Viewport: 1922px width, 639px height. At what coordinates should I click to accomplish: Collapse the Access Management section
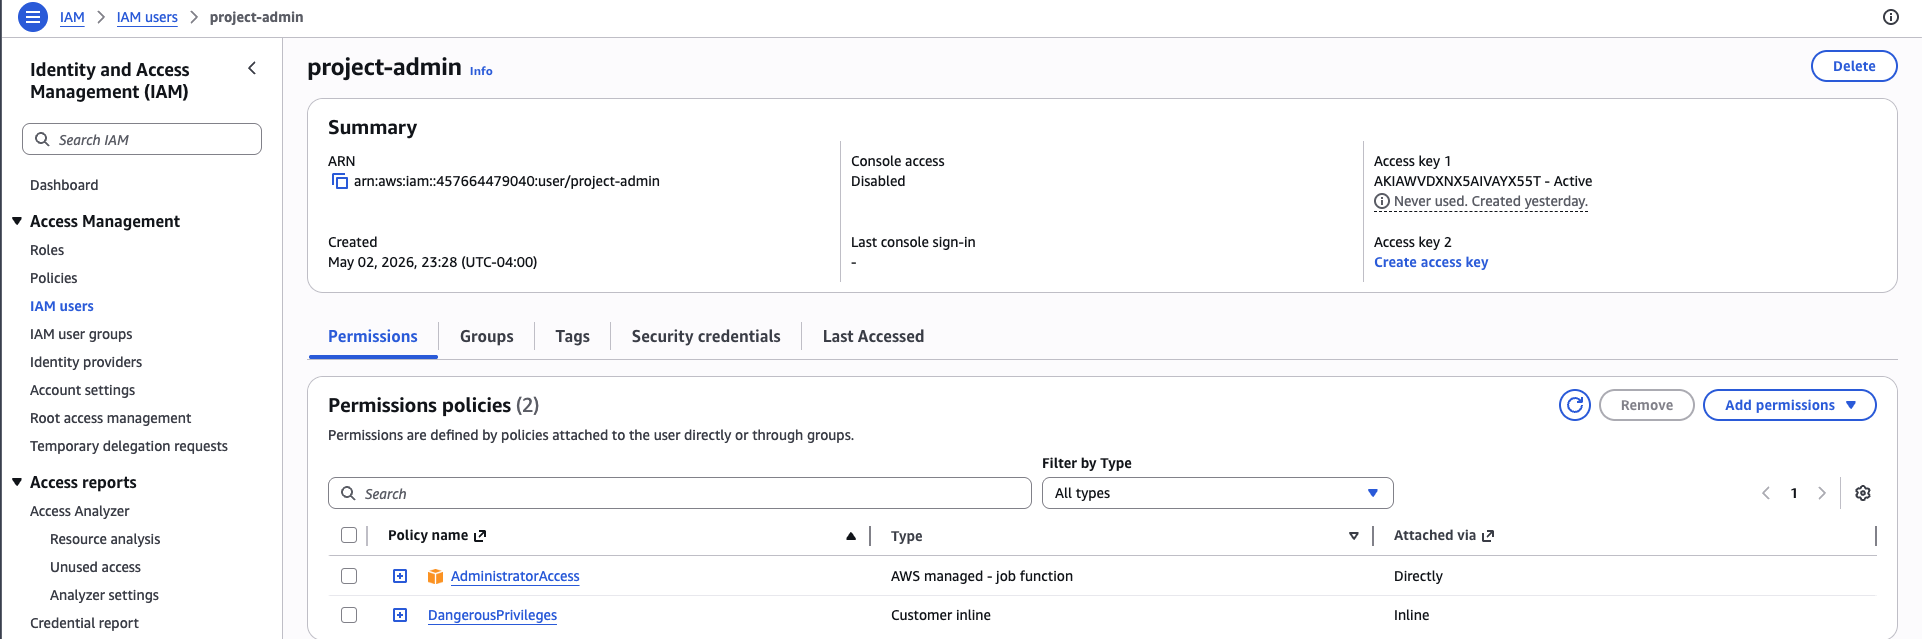point(17,221)
